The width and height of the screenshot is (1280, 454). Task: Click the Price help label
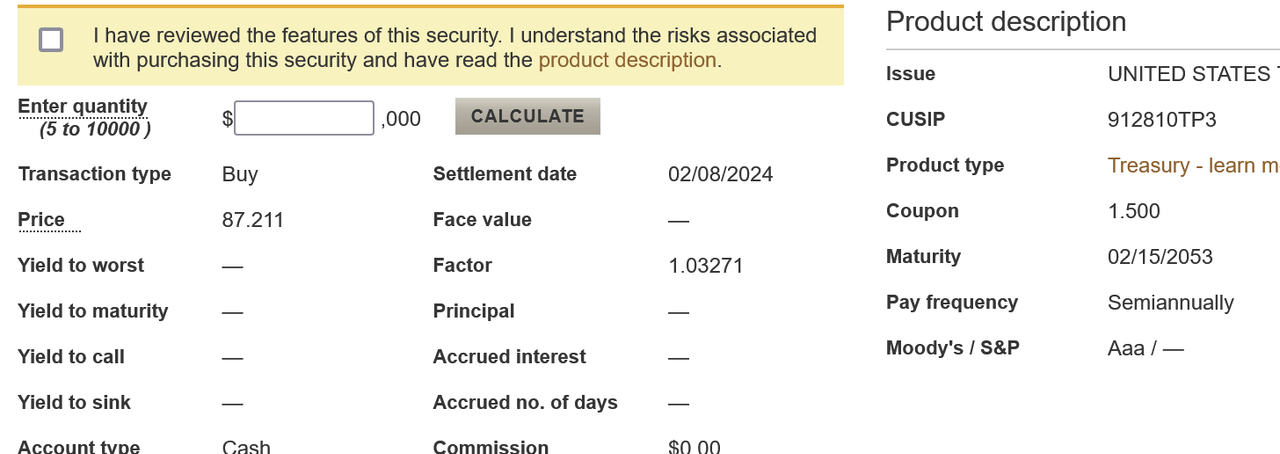[41, 219]
